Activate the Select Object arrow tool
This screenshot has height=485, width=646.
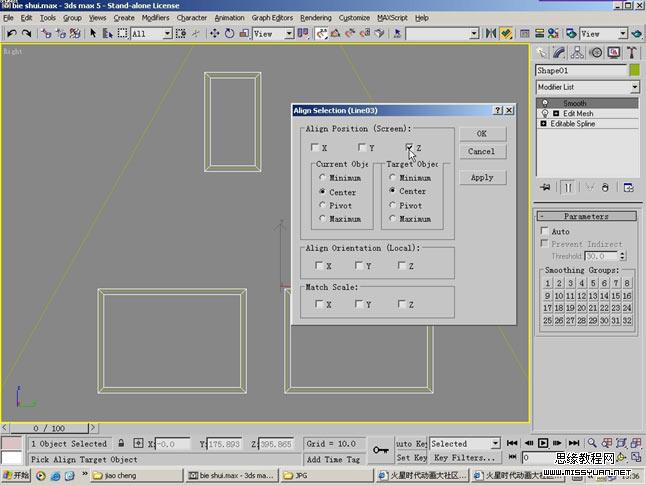[x=93, y=33]
